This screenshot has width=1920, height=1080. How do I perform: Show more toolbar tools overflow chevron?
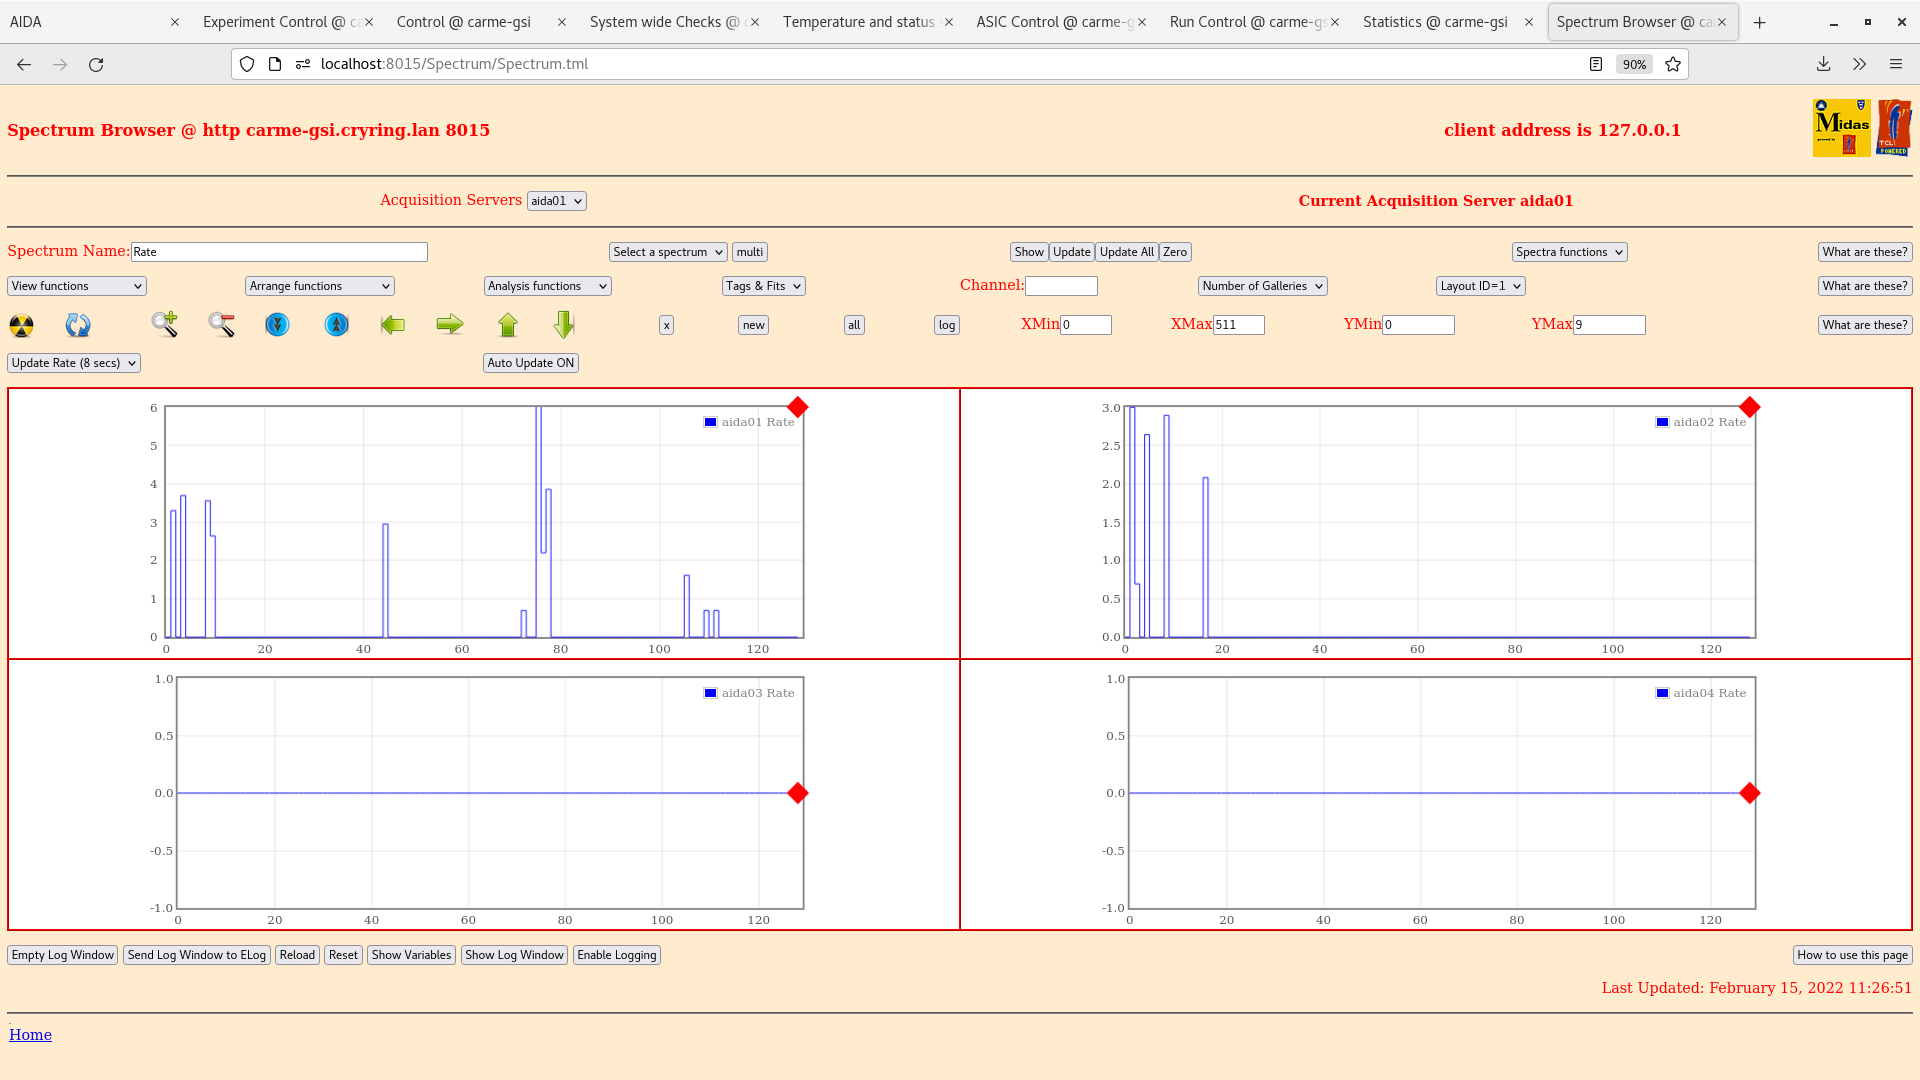1859,64
